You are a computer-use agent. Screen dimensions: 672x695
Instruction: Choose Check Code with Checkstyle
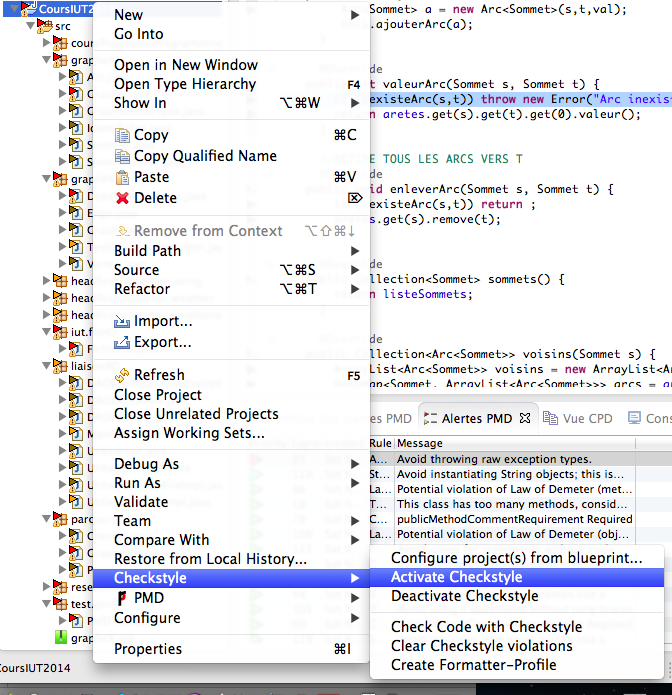[x=486, y=627]
